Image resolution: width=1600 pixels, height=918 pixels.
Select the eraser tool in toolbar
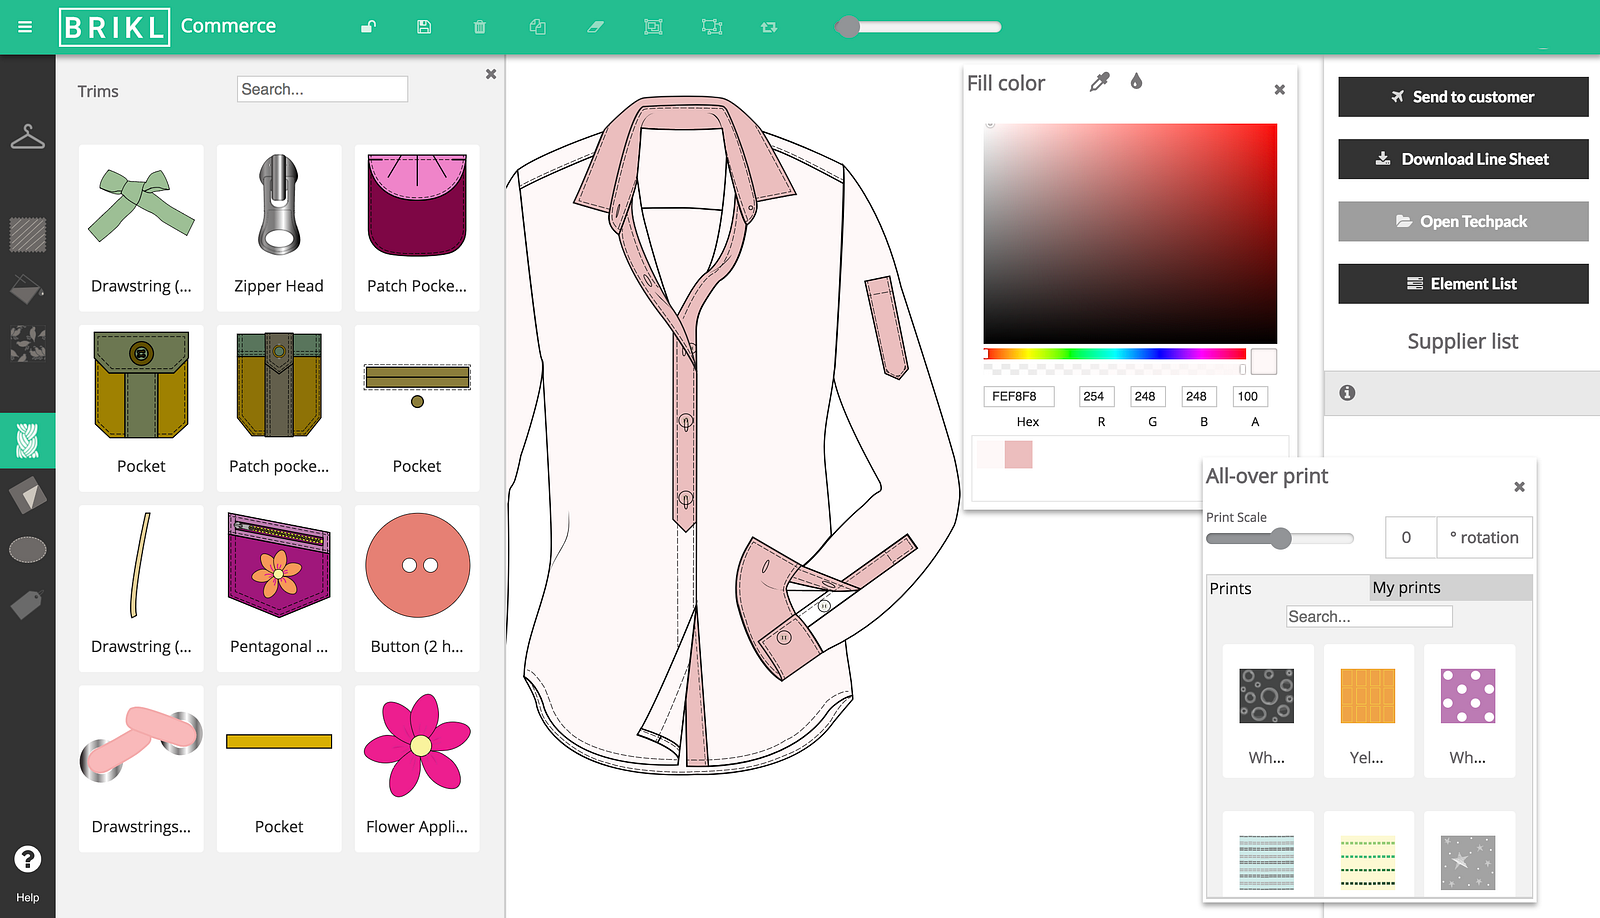click(x=595, y=27)
